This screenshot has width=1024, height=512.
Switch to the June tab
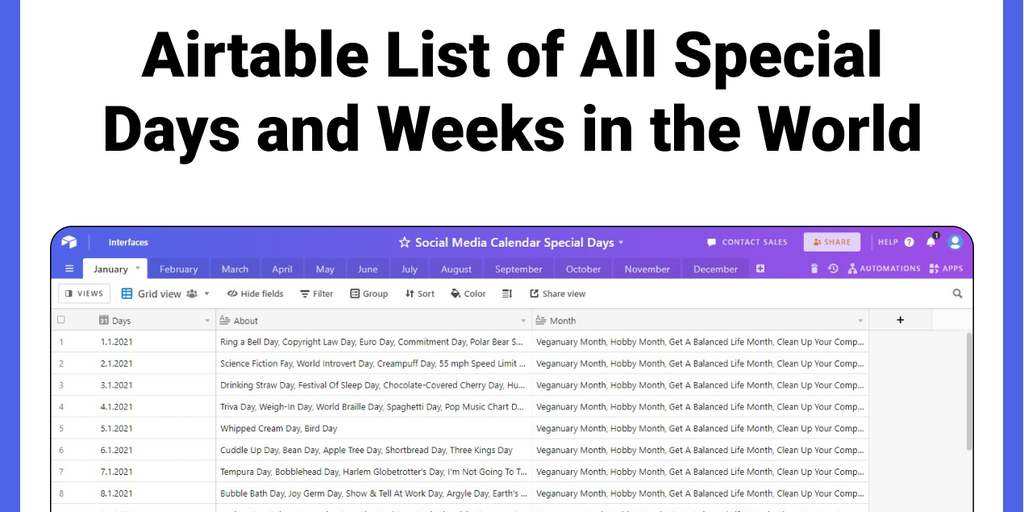pyautogui.click(x=368, y=269)
